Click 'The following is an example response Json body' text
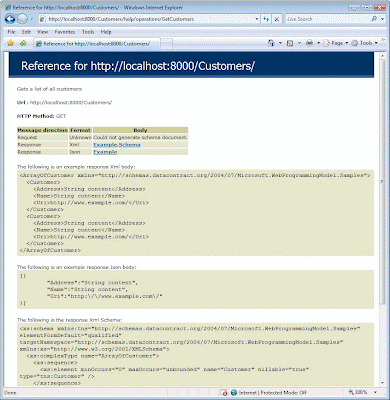This screenshot has width=390, height=400. click(77, 267)
